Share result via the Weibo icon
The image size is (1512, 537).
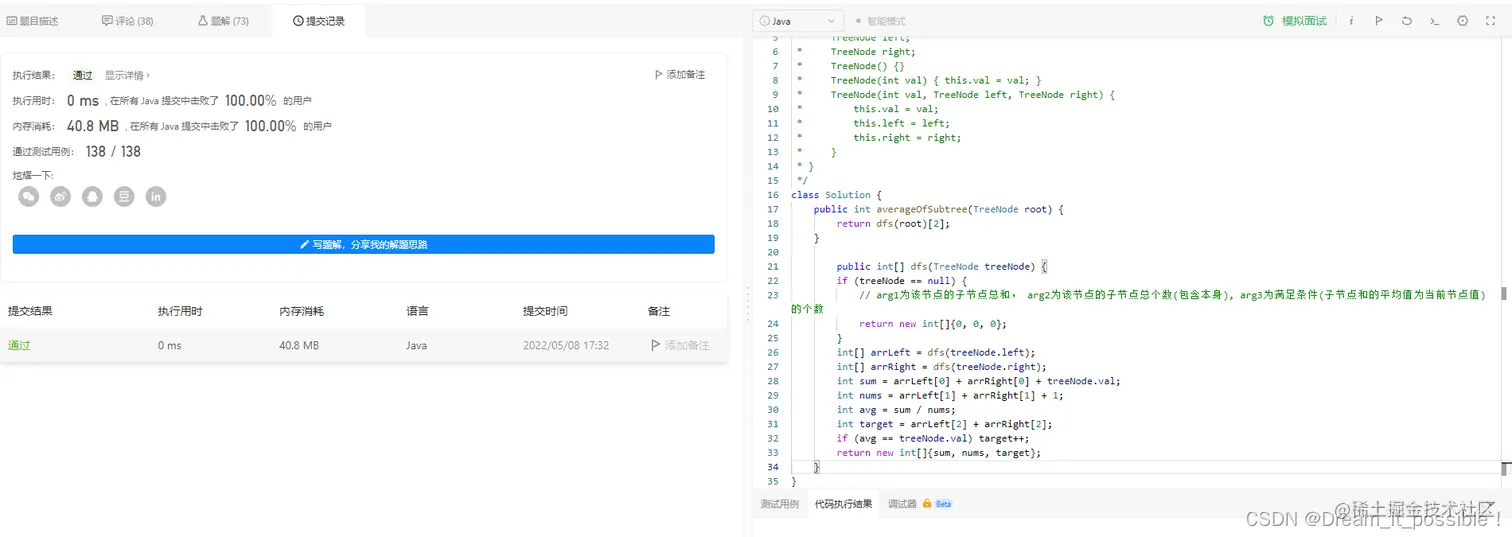point(61,197)
